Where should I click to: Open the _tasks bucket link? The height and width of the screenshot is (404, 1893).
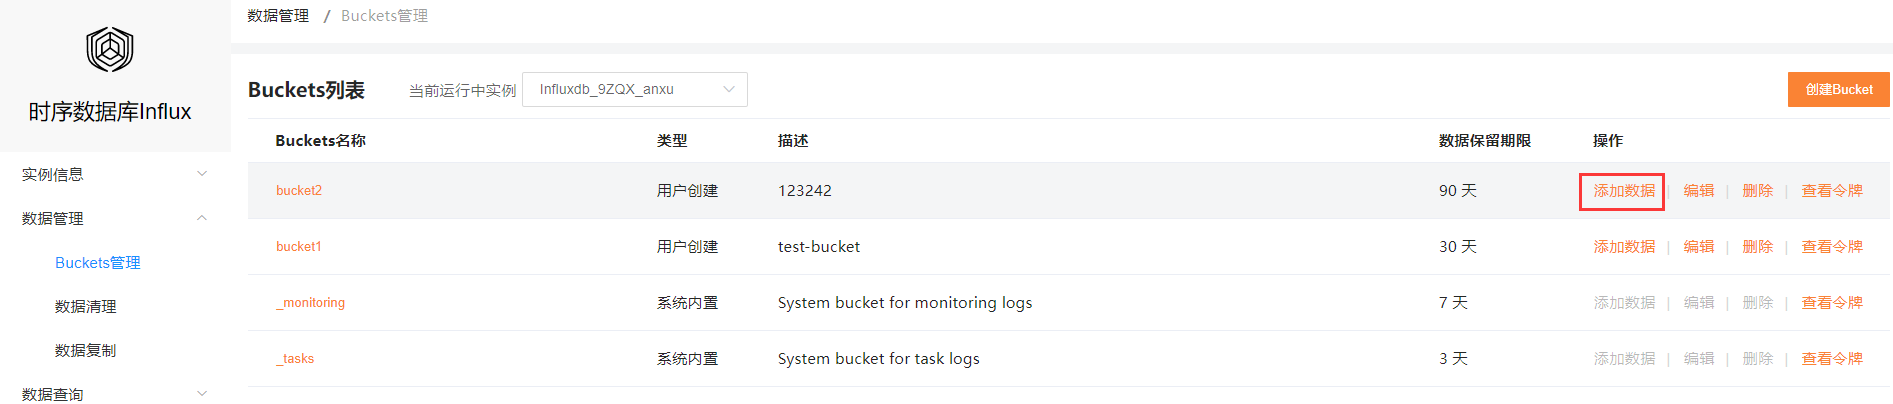(x=296, y=358)
